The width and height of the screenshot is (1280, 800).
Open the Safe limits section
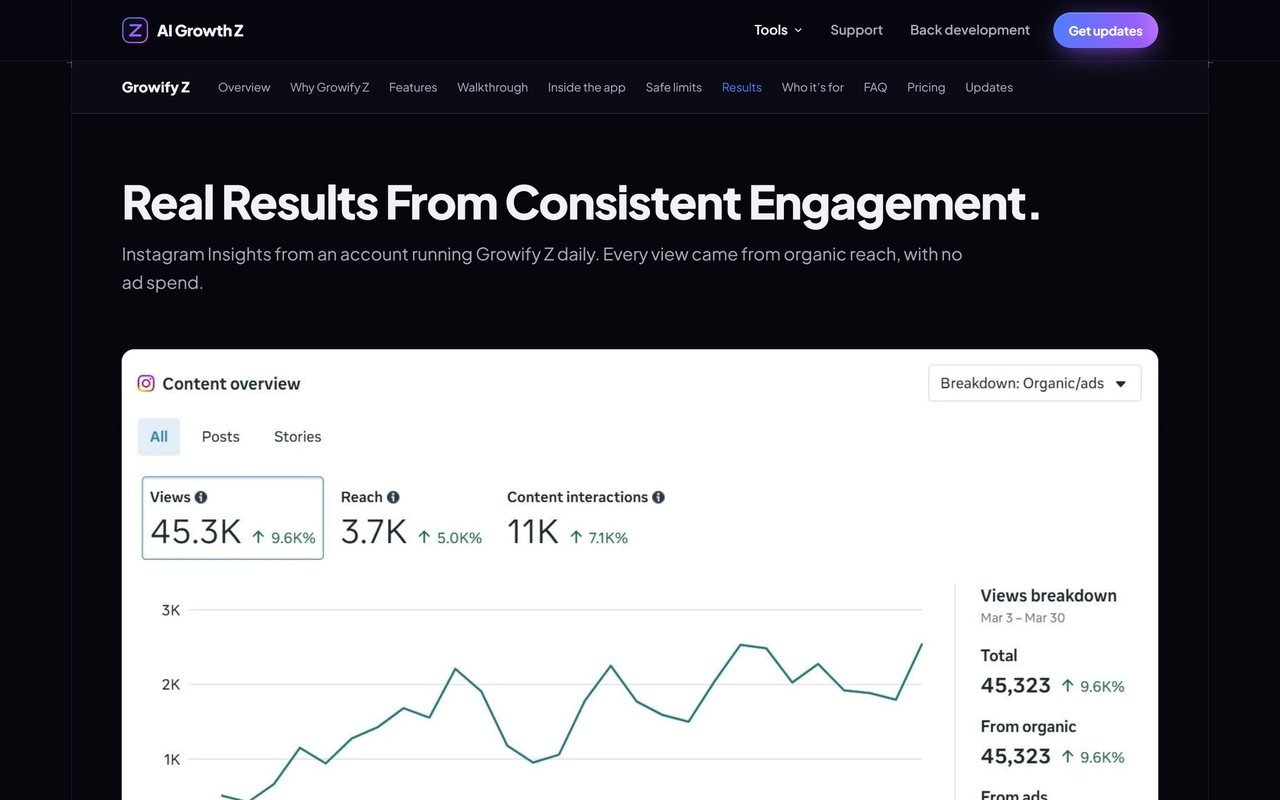(x=674, y=87)
